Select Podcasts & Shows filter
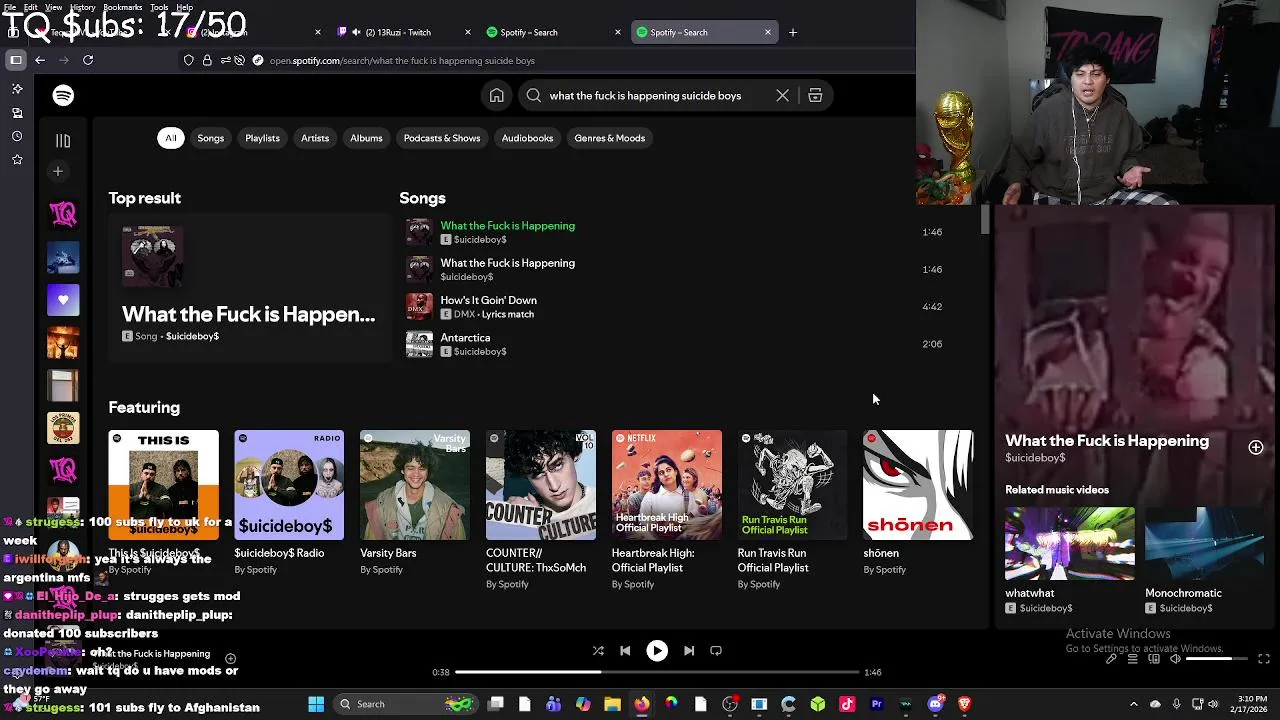 pyautogui.click(x=442, y=138)
